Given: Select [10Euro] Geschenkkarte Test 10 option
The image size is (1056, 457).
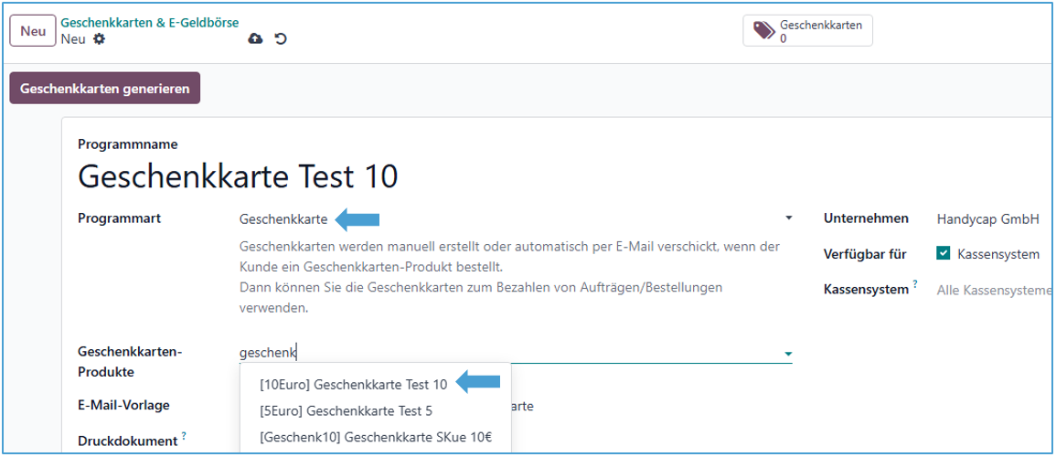Looking at the screenshot, I should tap(353, 384).
